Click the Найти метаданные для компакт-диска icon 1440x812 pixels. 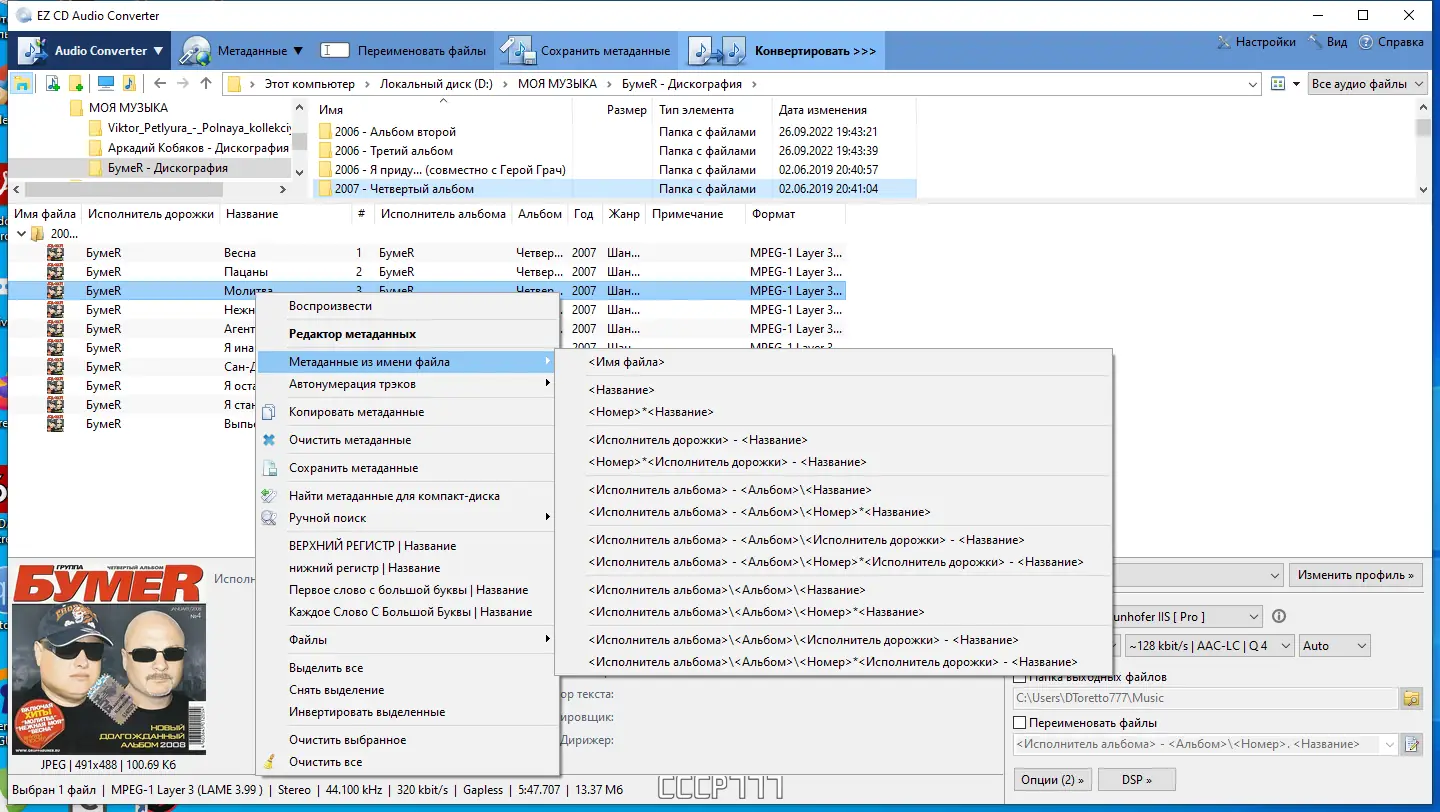coord(268,496)
